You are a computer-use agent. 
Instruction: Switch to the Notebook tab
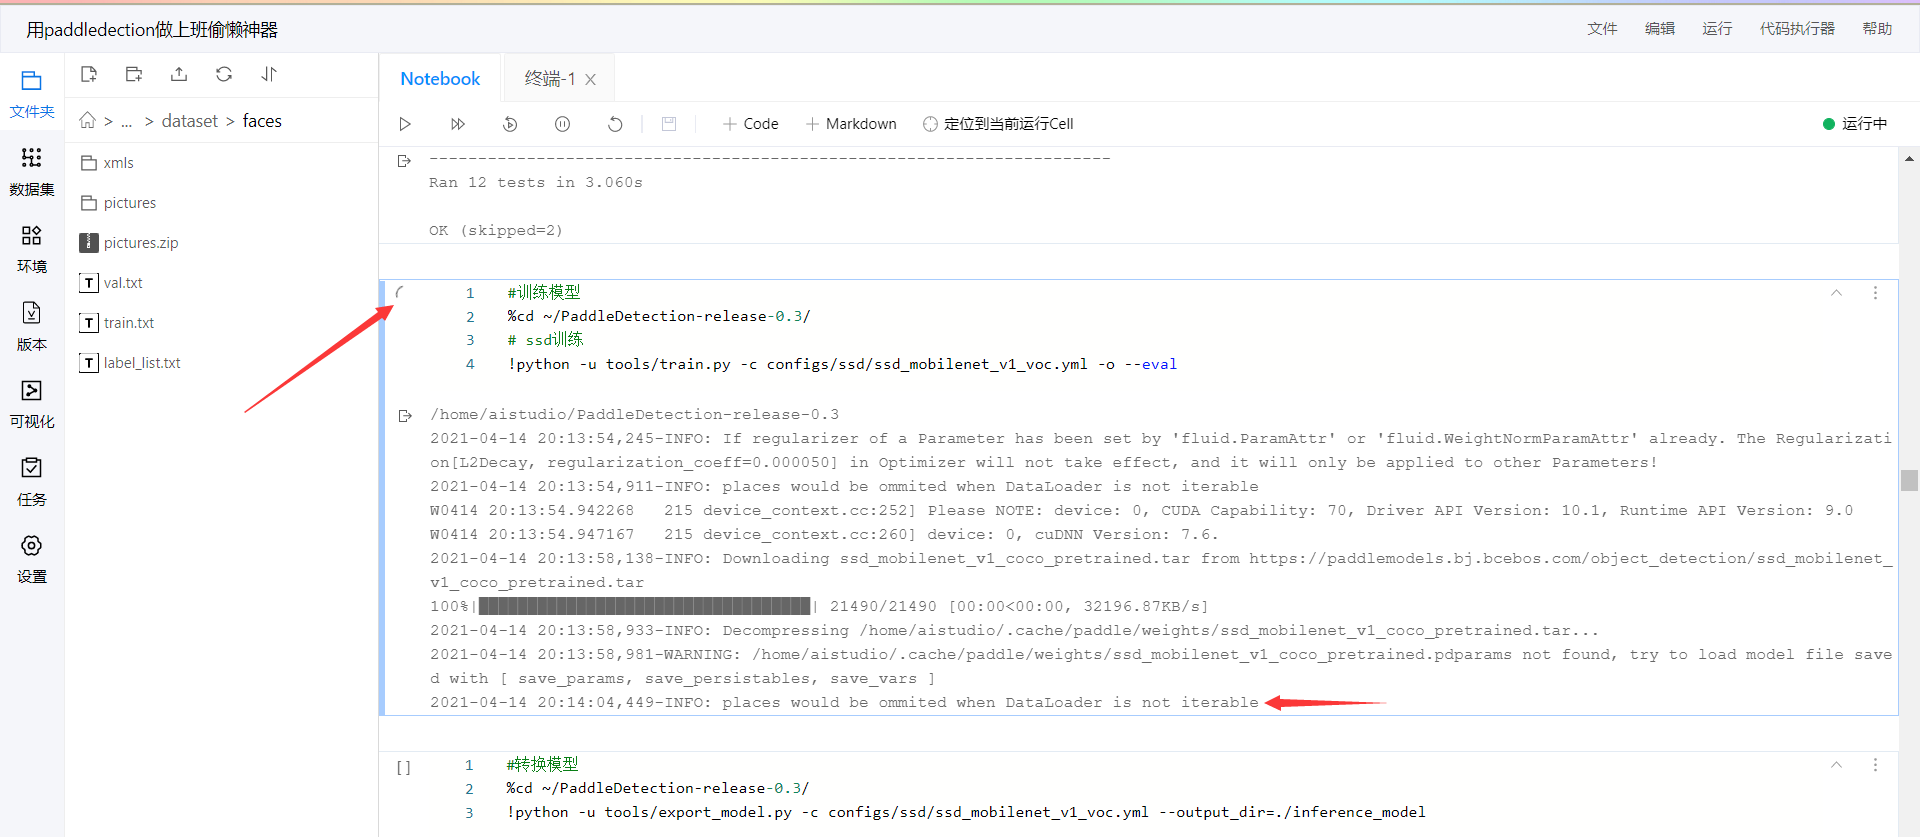point(440,78)
